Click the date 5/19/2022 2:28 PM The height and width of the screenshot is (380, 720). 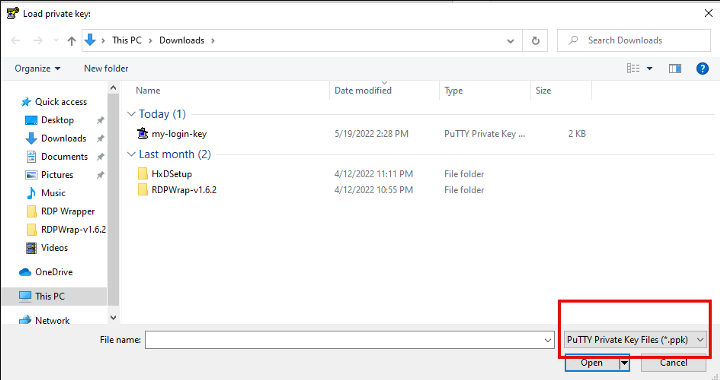pos(371,134)
